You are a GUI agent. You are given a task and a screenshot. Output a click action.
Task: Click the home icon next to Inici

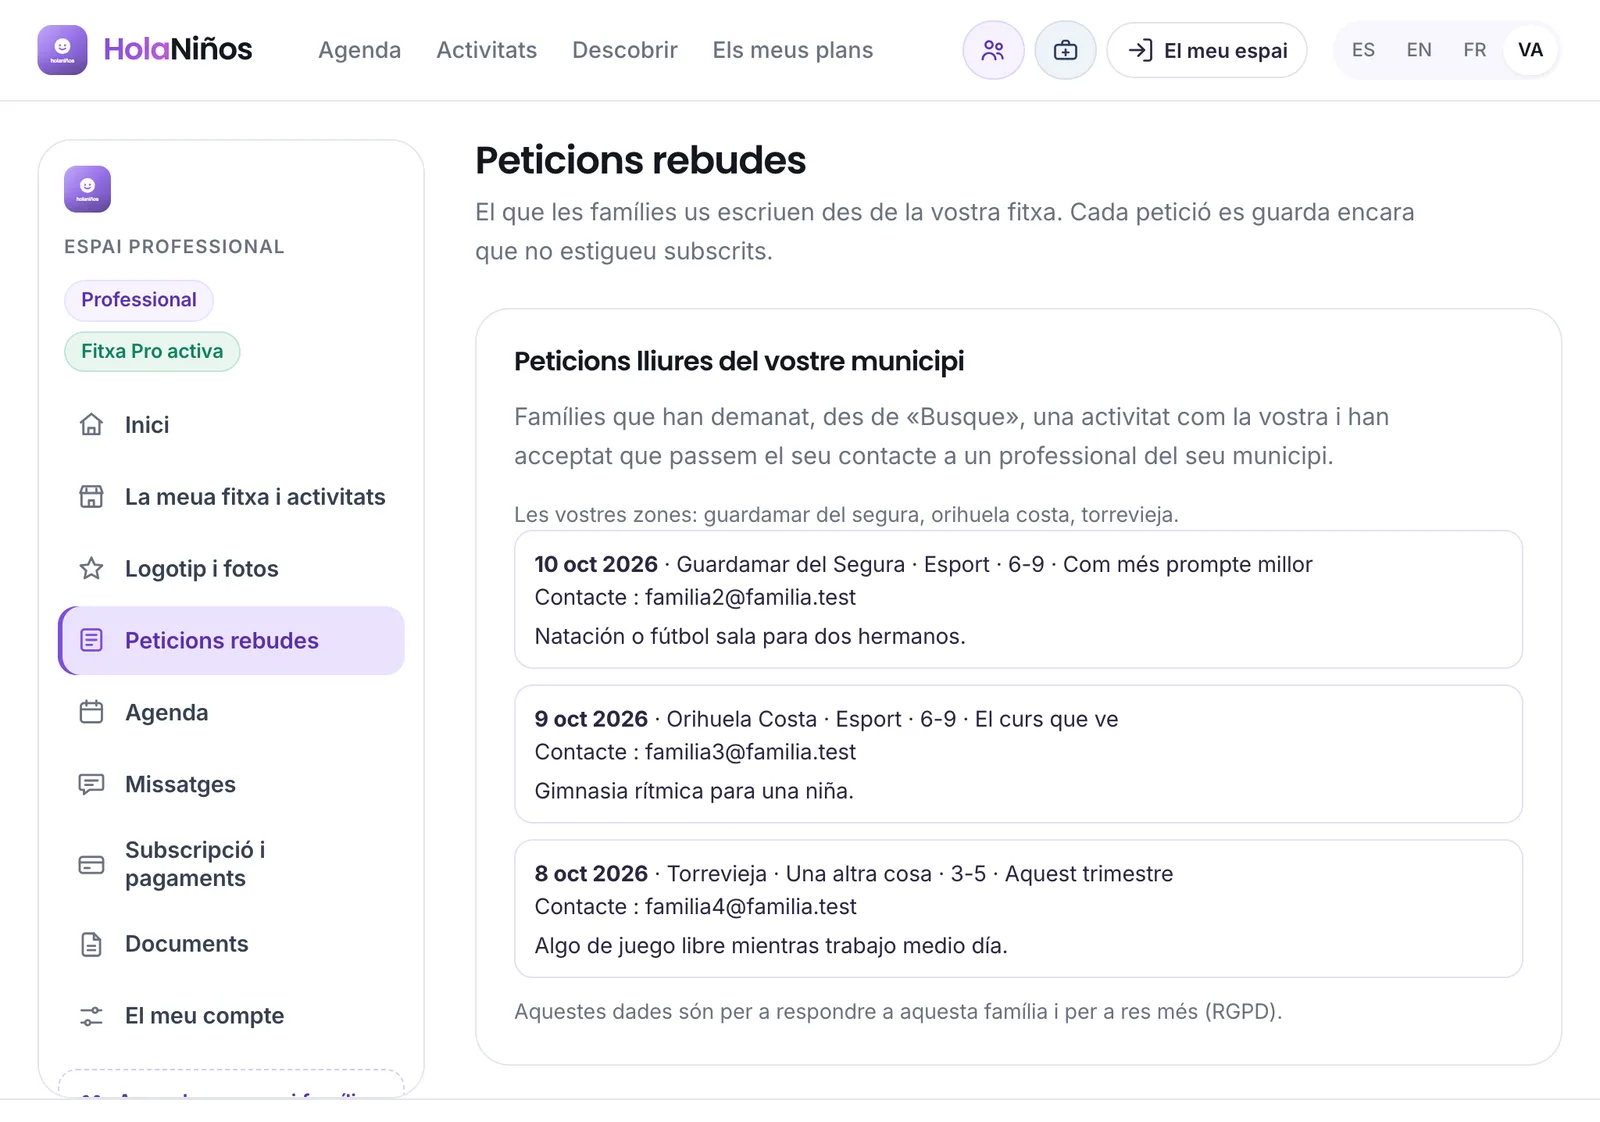tap(91, 425)
